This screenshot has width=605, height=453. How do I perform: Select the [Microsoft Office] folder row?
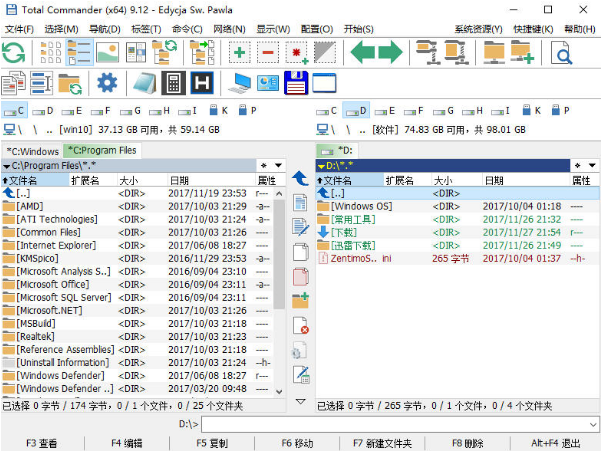138,285
